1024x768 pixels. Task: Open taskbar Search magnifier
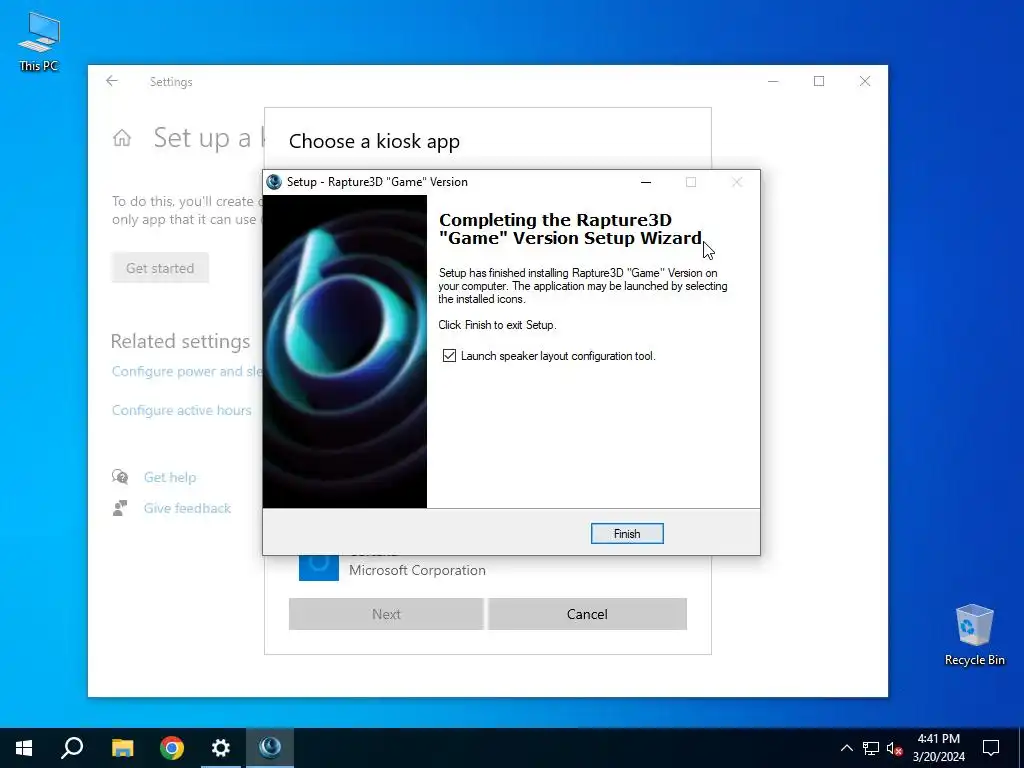72,748
